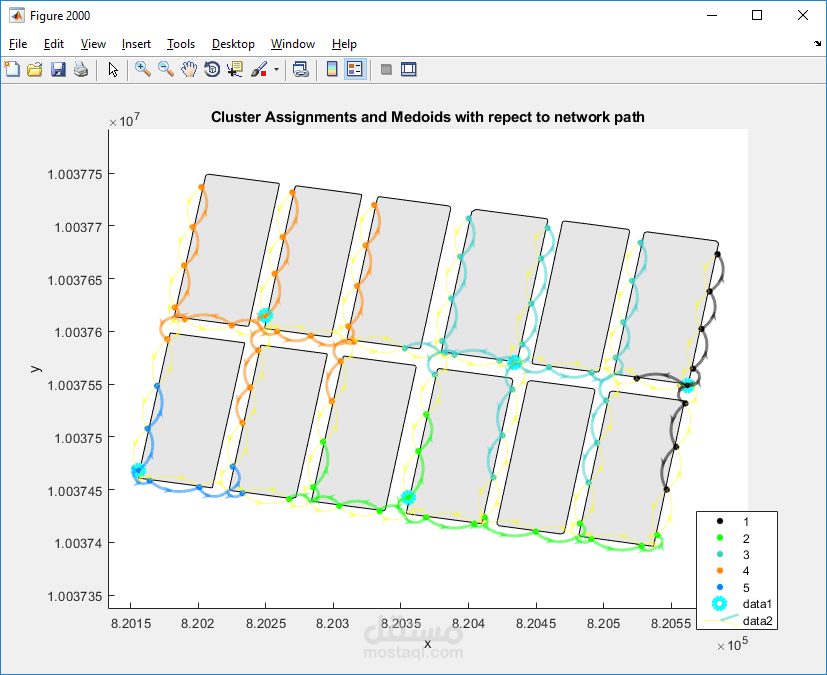Open a file with the Open icon
827x675 pixels.
[35, 69]
